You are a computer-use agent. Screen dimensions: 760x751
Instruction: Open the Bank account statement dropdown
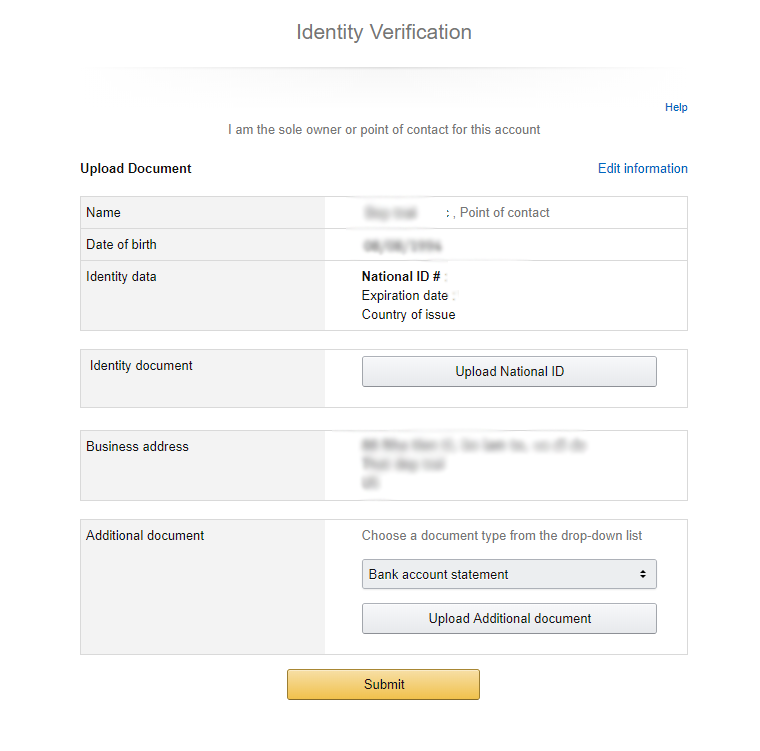pyautogui.click(x=509, y=574)
